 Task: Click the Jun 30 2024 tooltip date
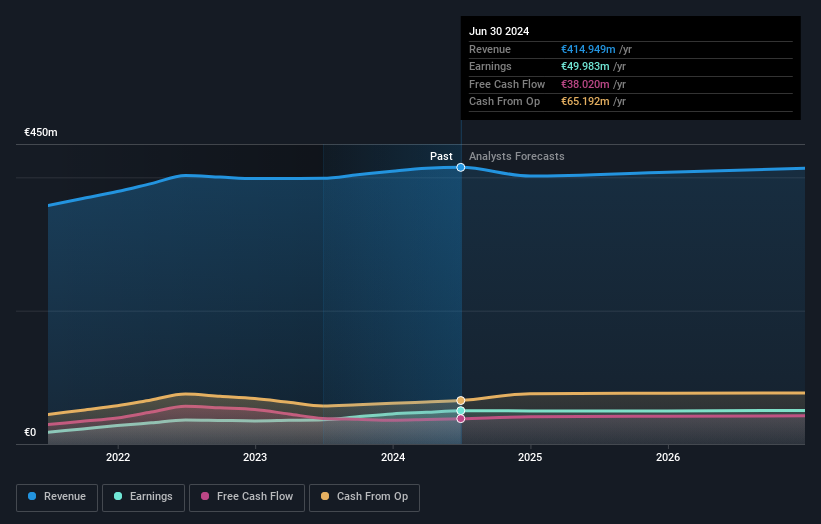tap(499, 31)
